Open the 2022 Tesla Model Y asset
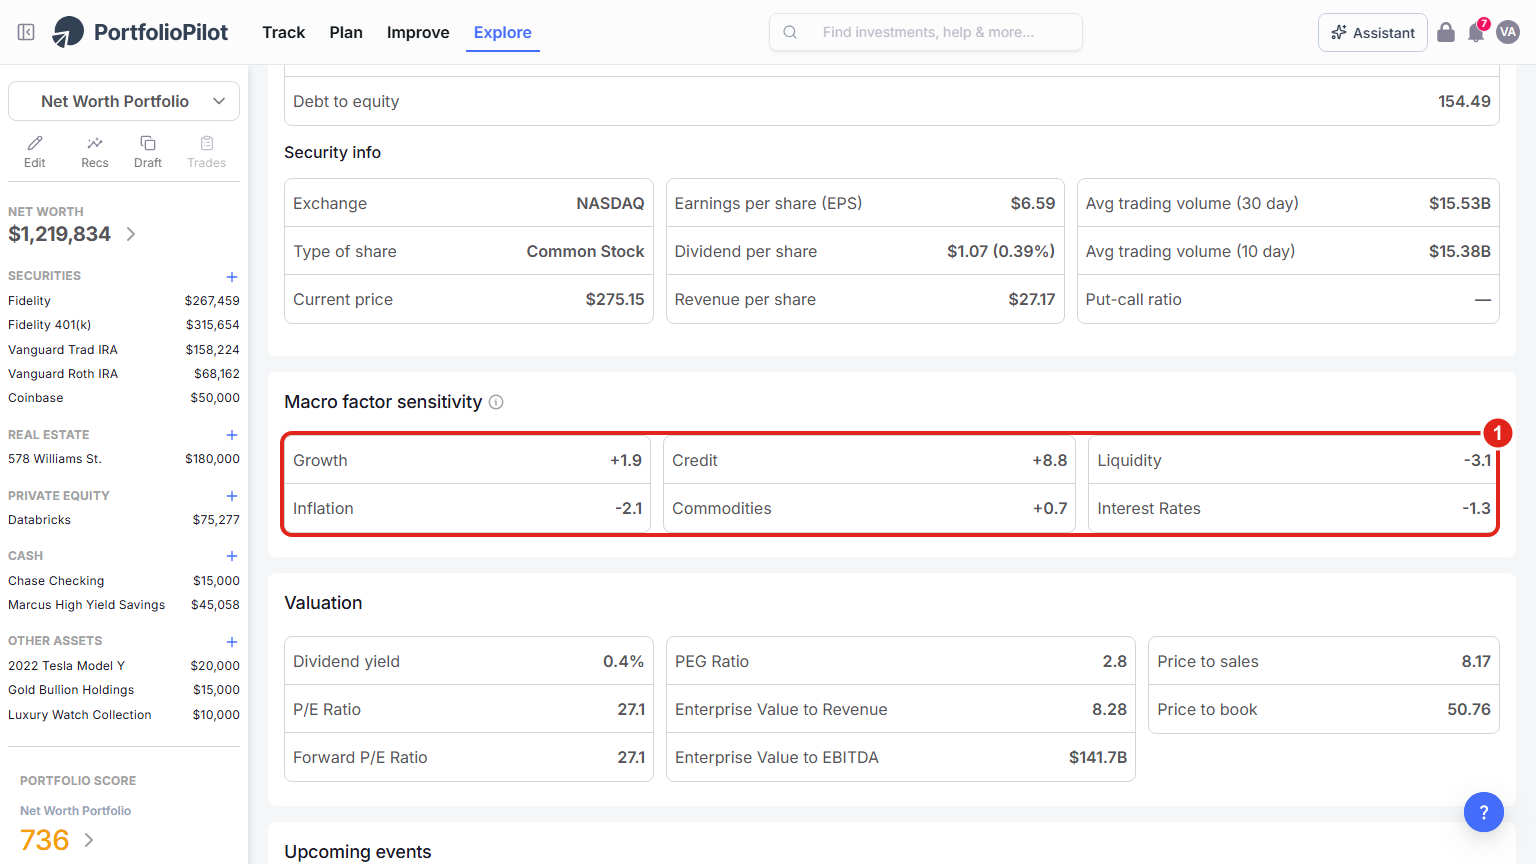 (124, 666)
